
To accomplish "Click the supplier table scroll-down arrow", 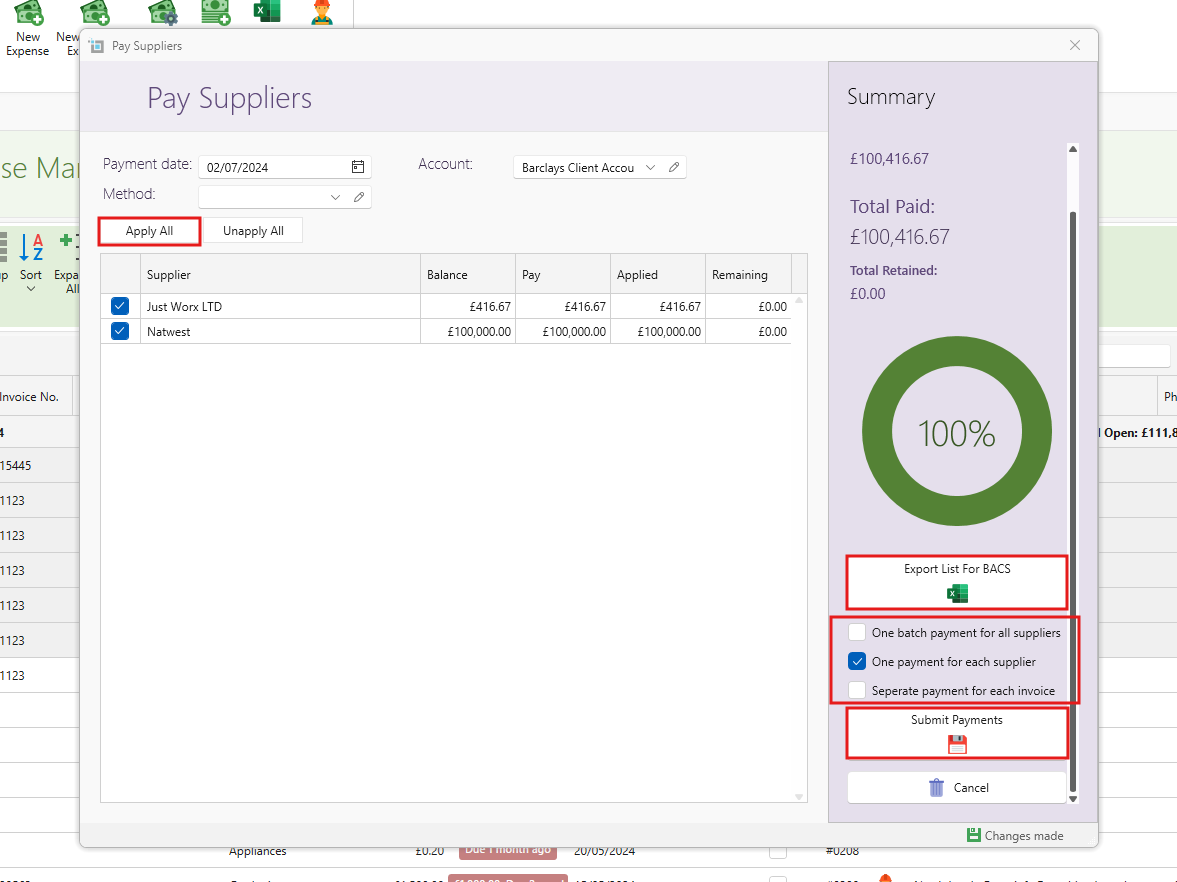I will tap(799, 796).
